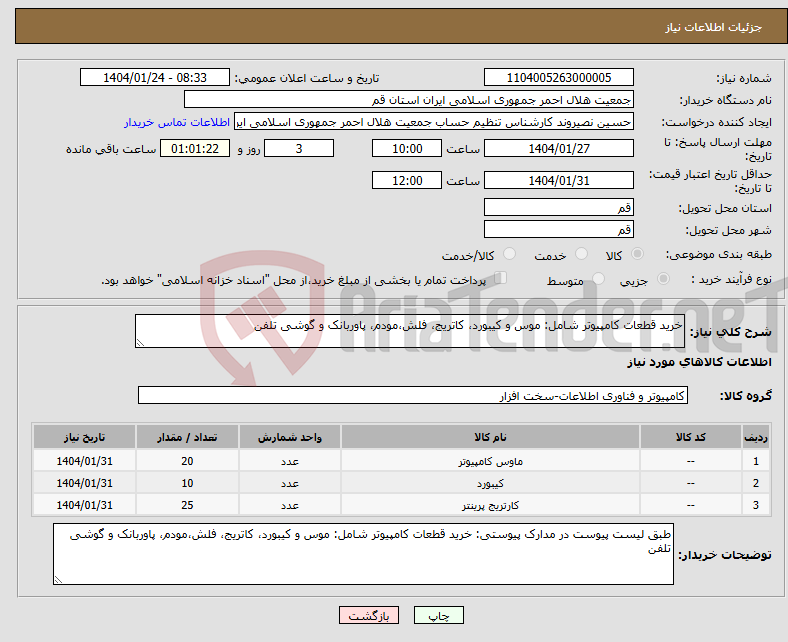788x642 pixels.
Task: Select the کالا radio button
Action: tap(637, 254)
